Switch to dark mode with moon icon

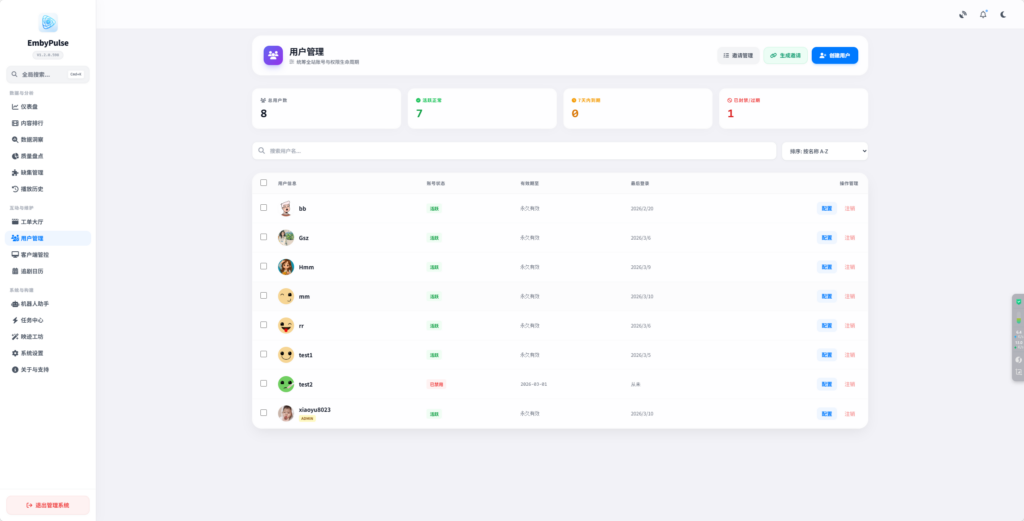point(1004,14)
